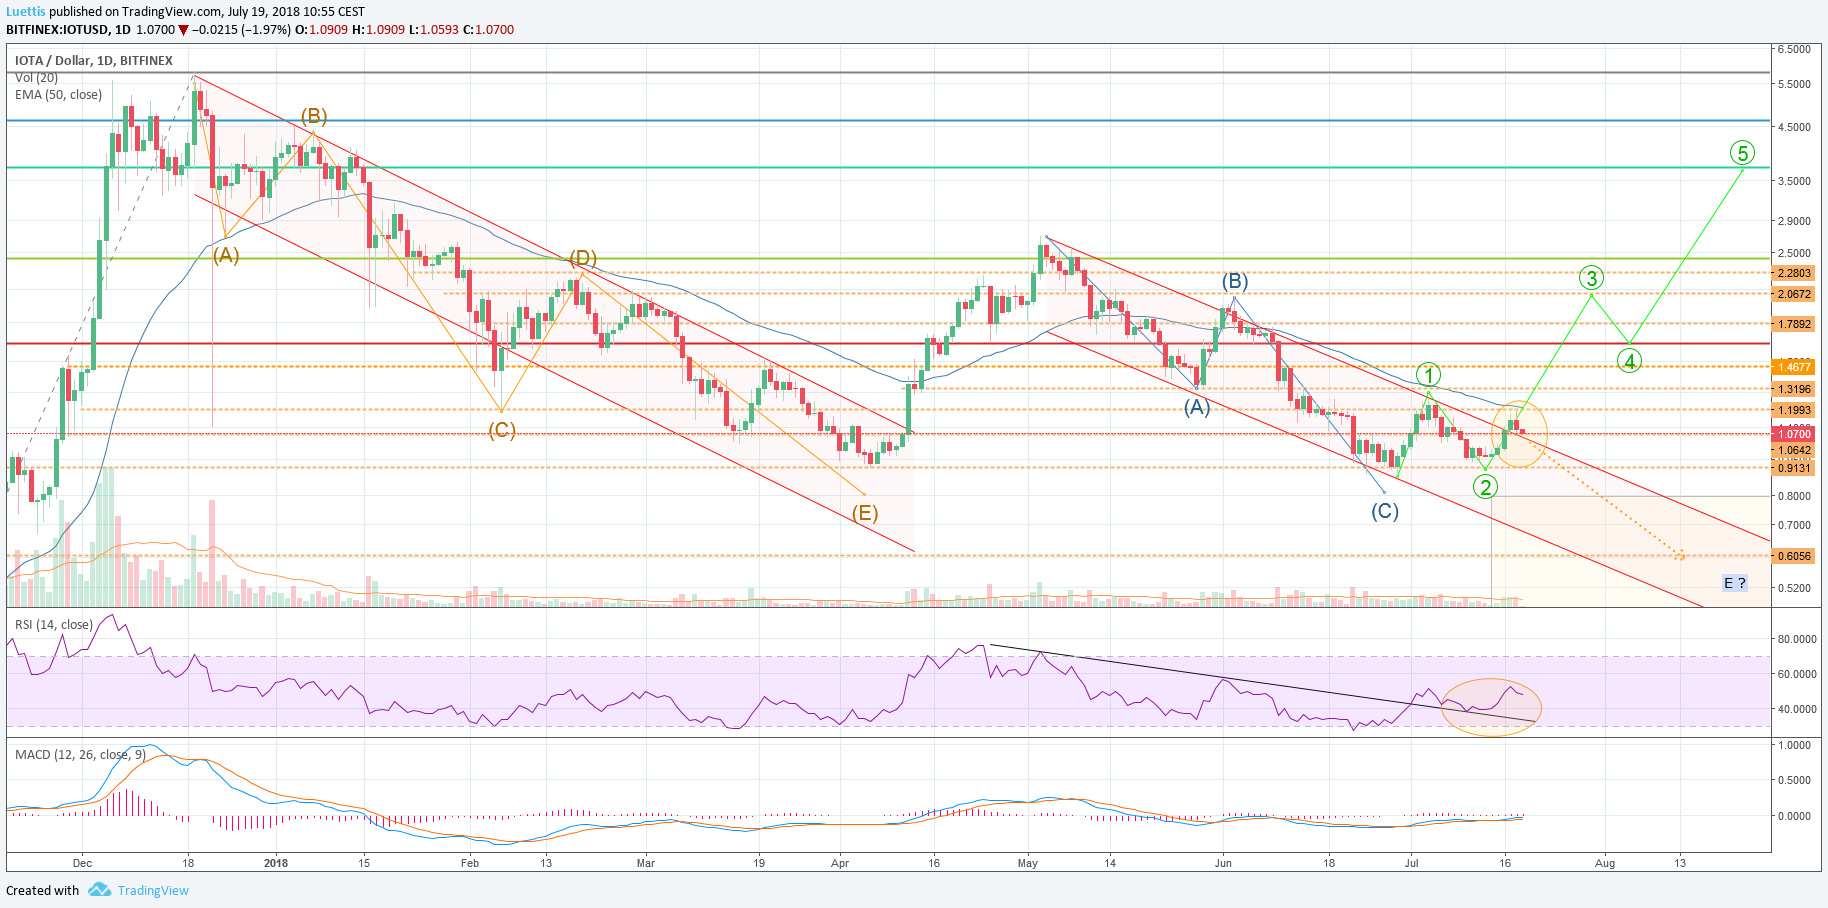Click the green circled 4 wave marker
This screenshot has height=908, width=1828.
point(1629,361)
